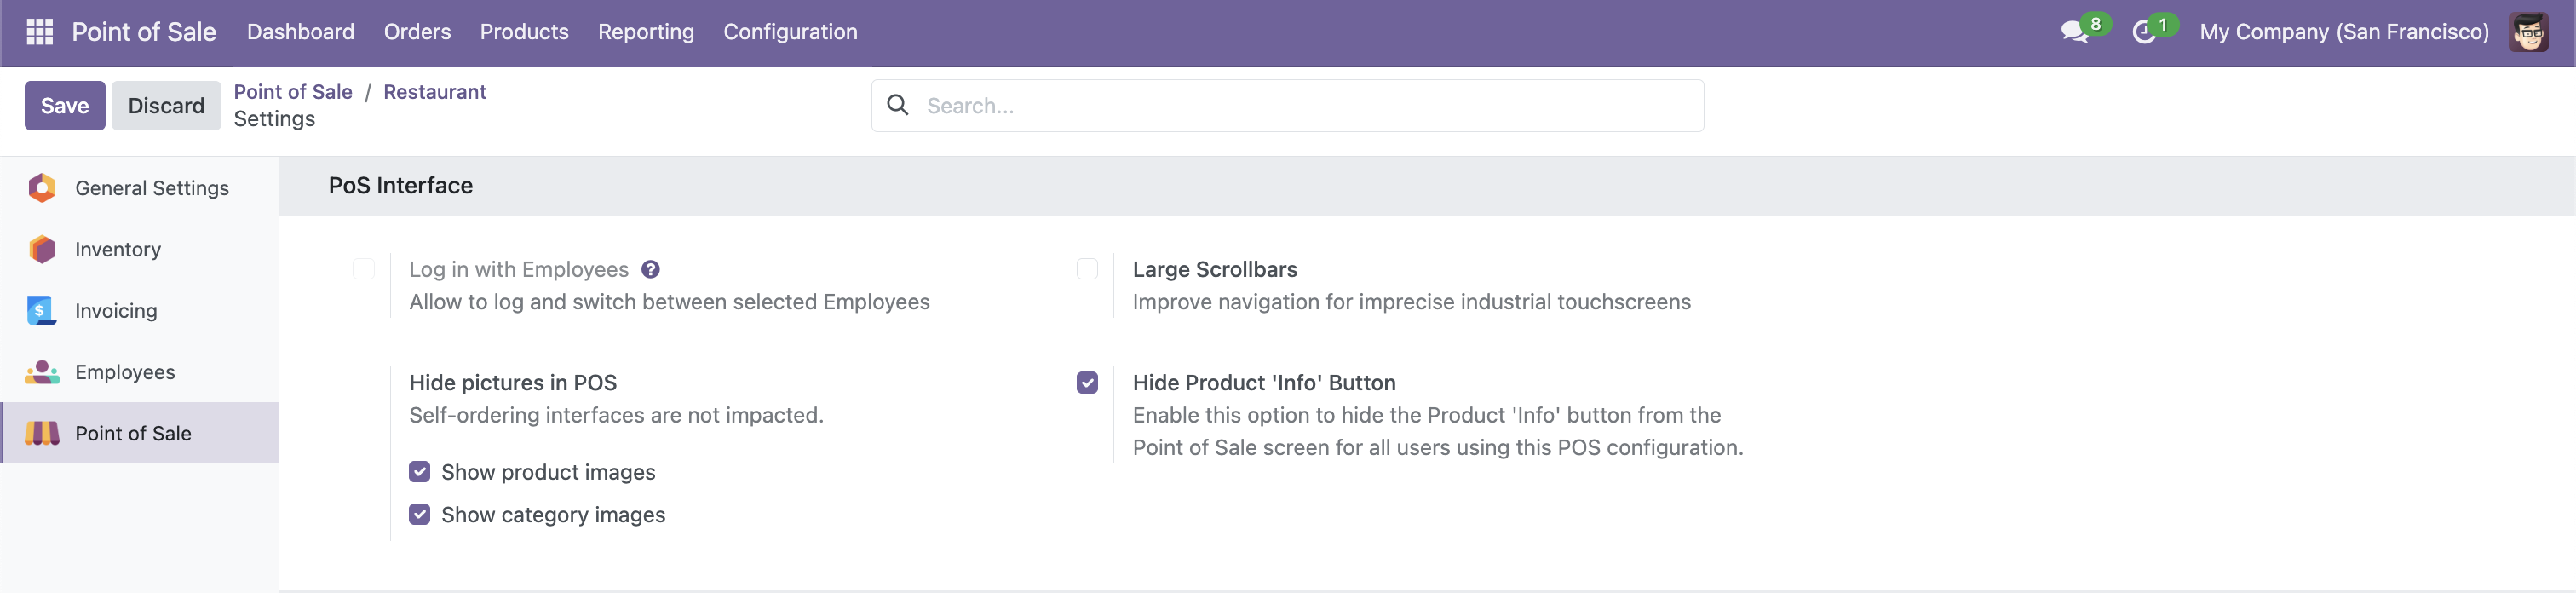Open the Orders menu
2576x593 pixels.
(417, 32)
